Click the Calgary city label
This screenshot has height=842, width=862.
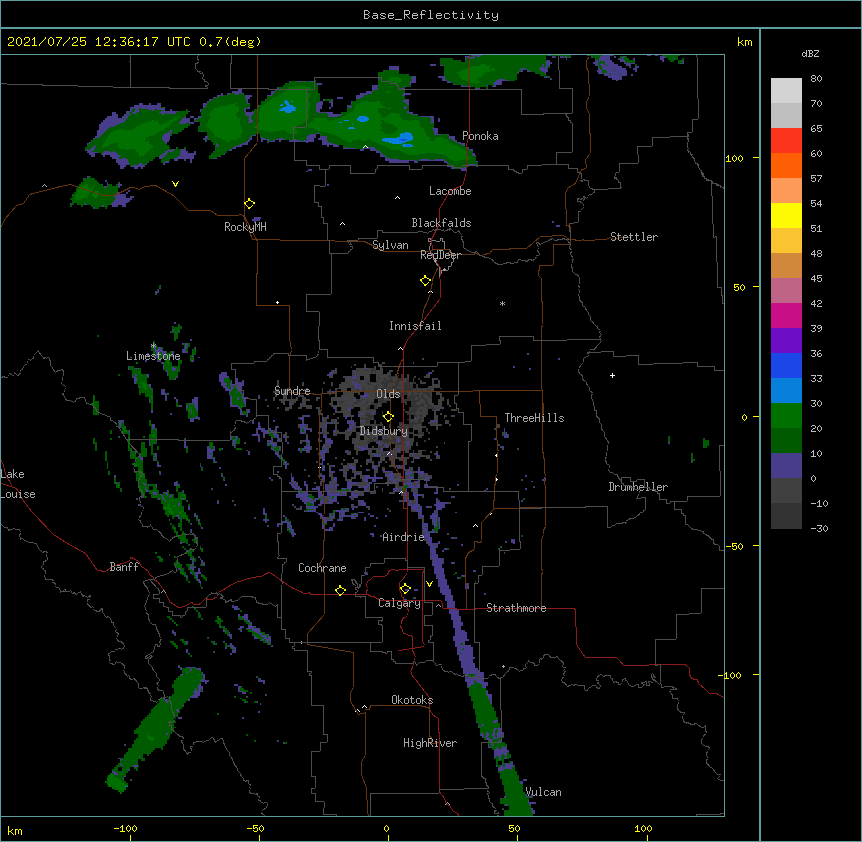[400, 603]
